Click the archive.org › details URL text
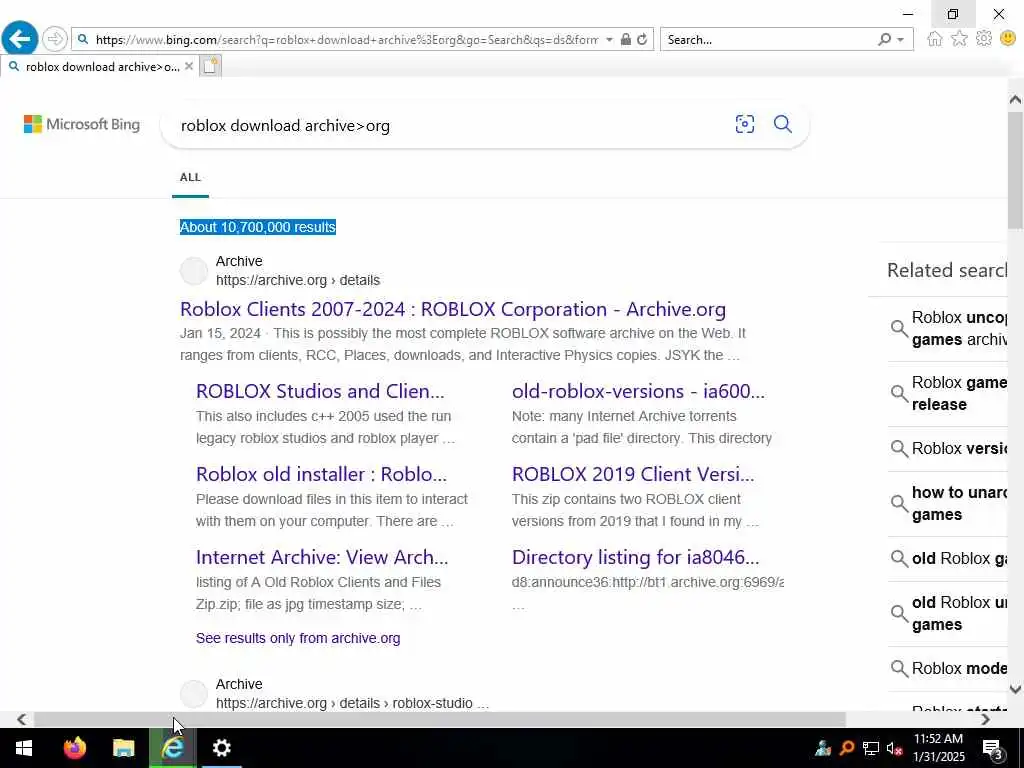 pos(298,280)
